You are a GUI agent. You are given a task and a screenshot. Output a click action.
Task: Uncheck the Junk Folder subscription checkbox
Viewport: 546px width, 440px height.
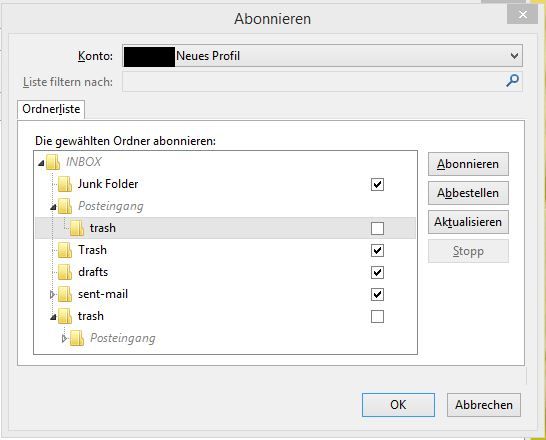[377, 184]
